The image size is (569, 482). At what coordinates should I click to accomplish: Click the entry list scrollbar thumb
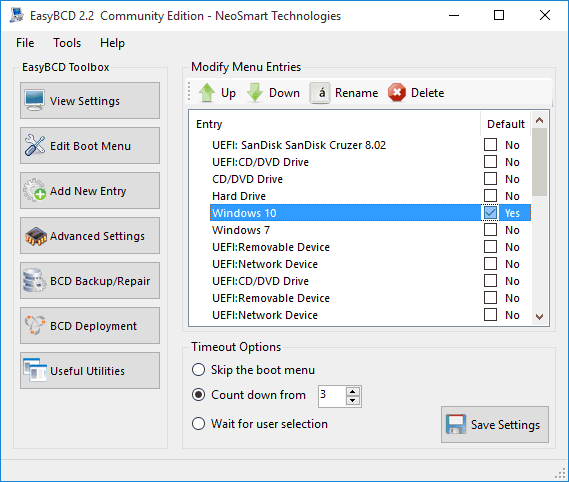pyautogui.click(x=540, y=162)
